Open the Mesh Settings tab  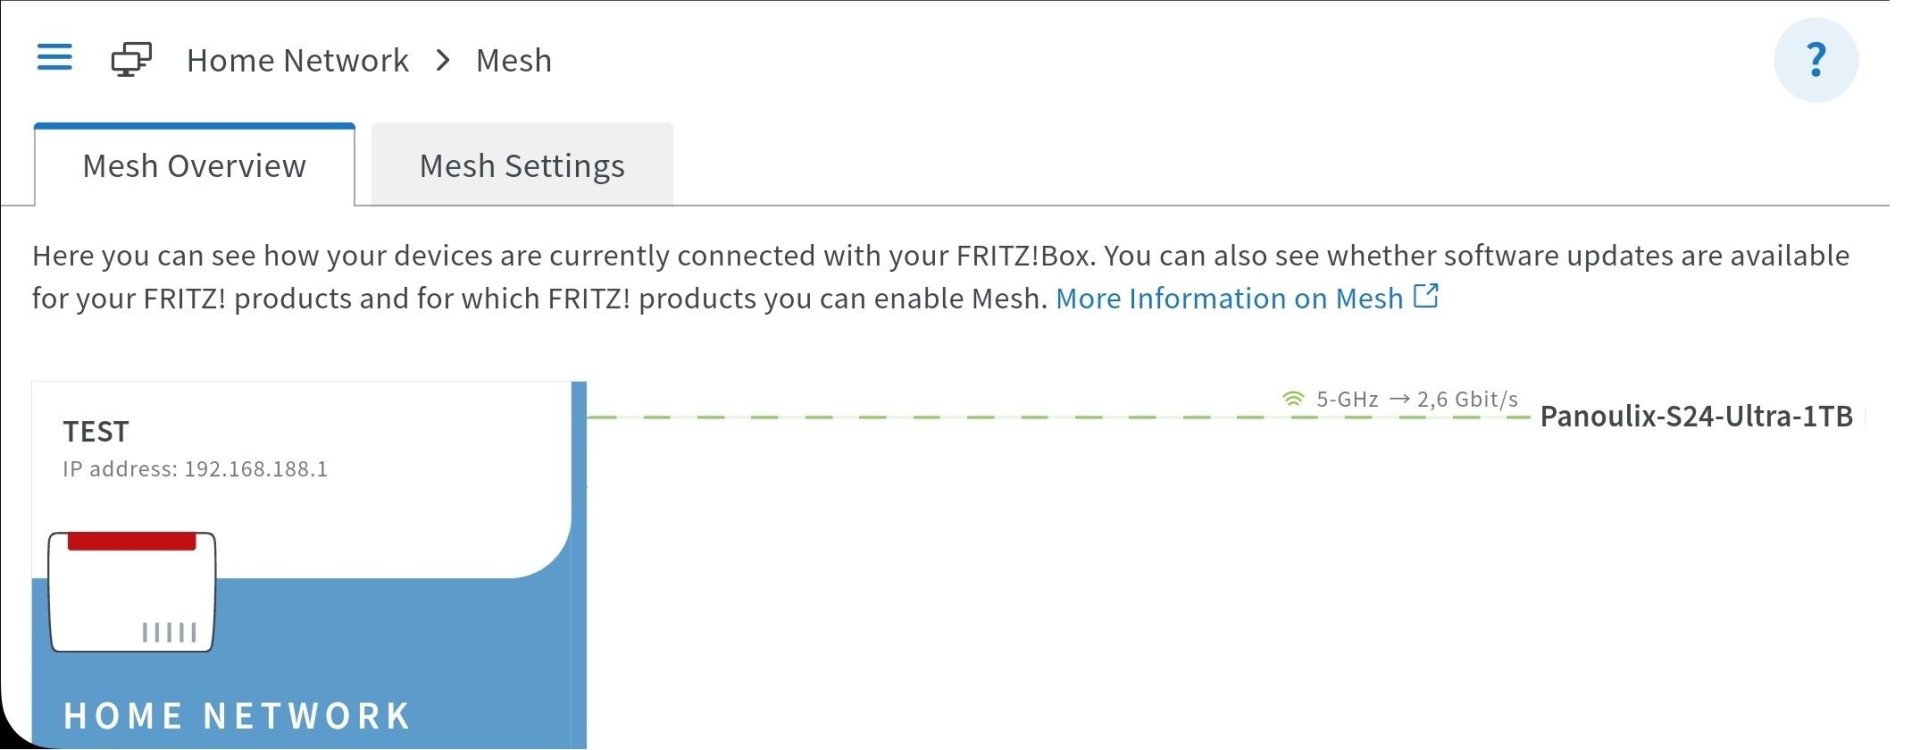click(x=521, y=166)
